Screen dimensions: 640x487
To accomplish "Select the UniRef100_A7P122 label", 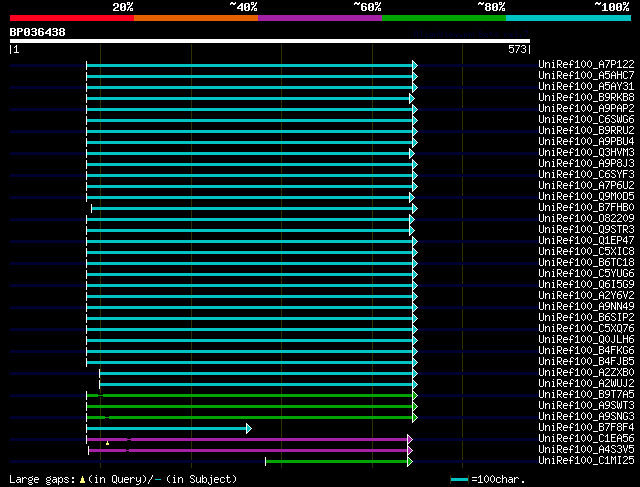I will (x=587, y=64).
